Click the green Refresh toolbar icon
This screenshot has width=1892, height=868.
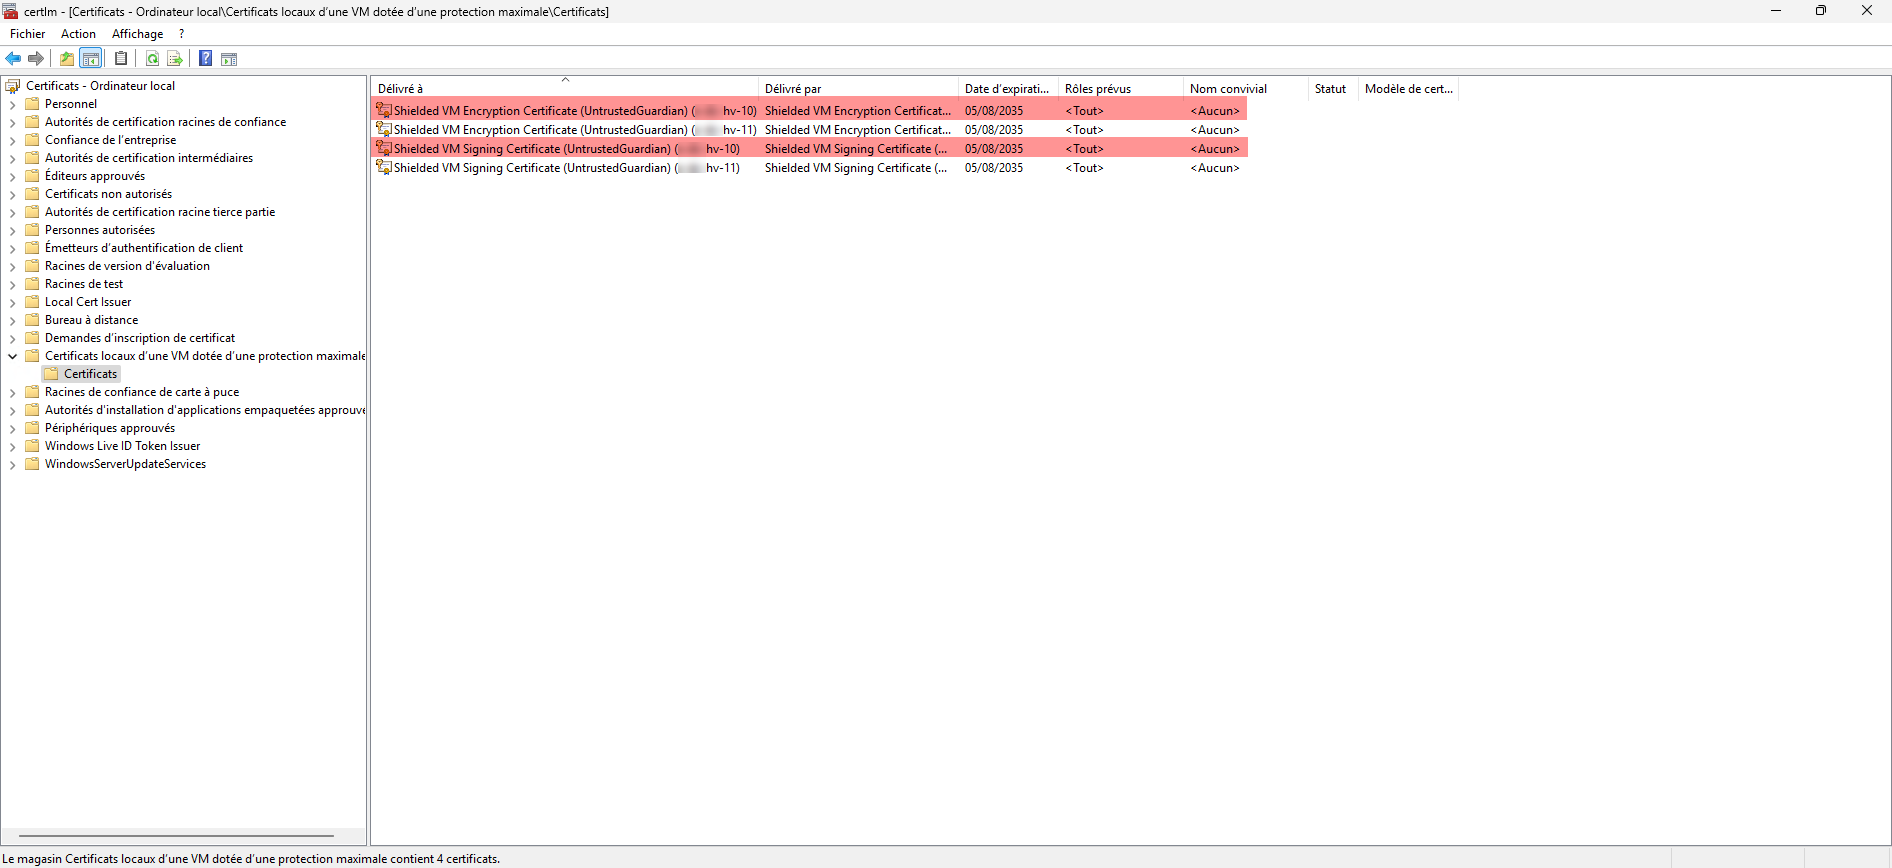pos(152,59)
